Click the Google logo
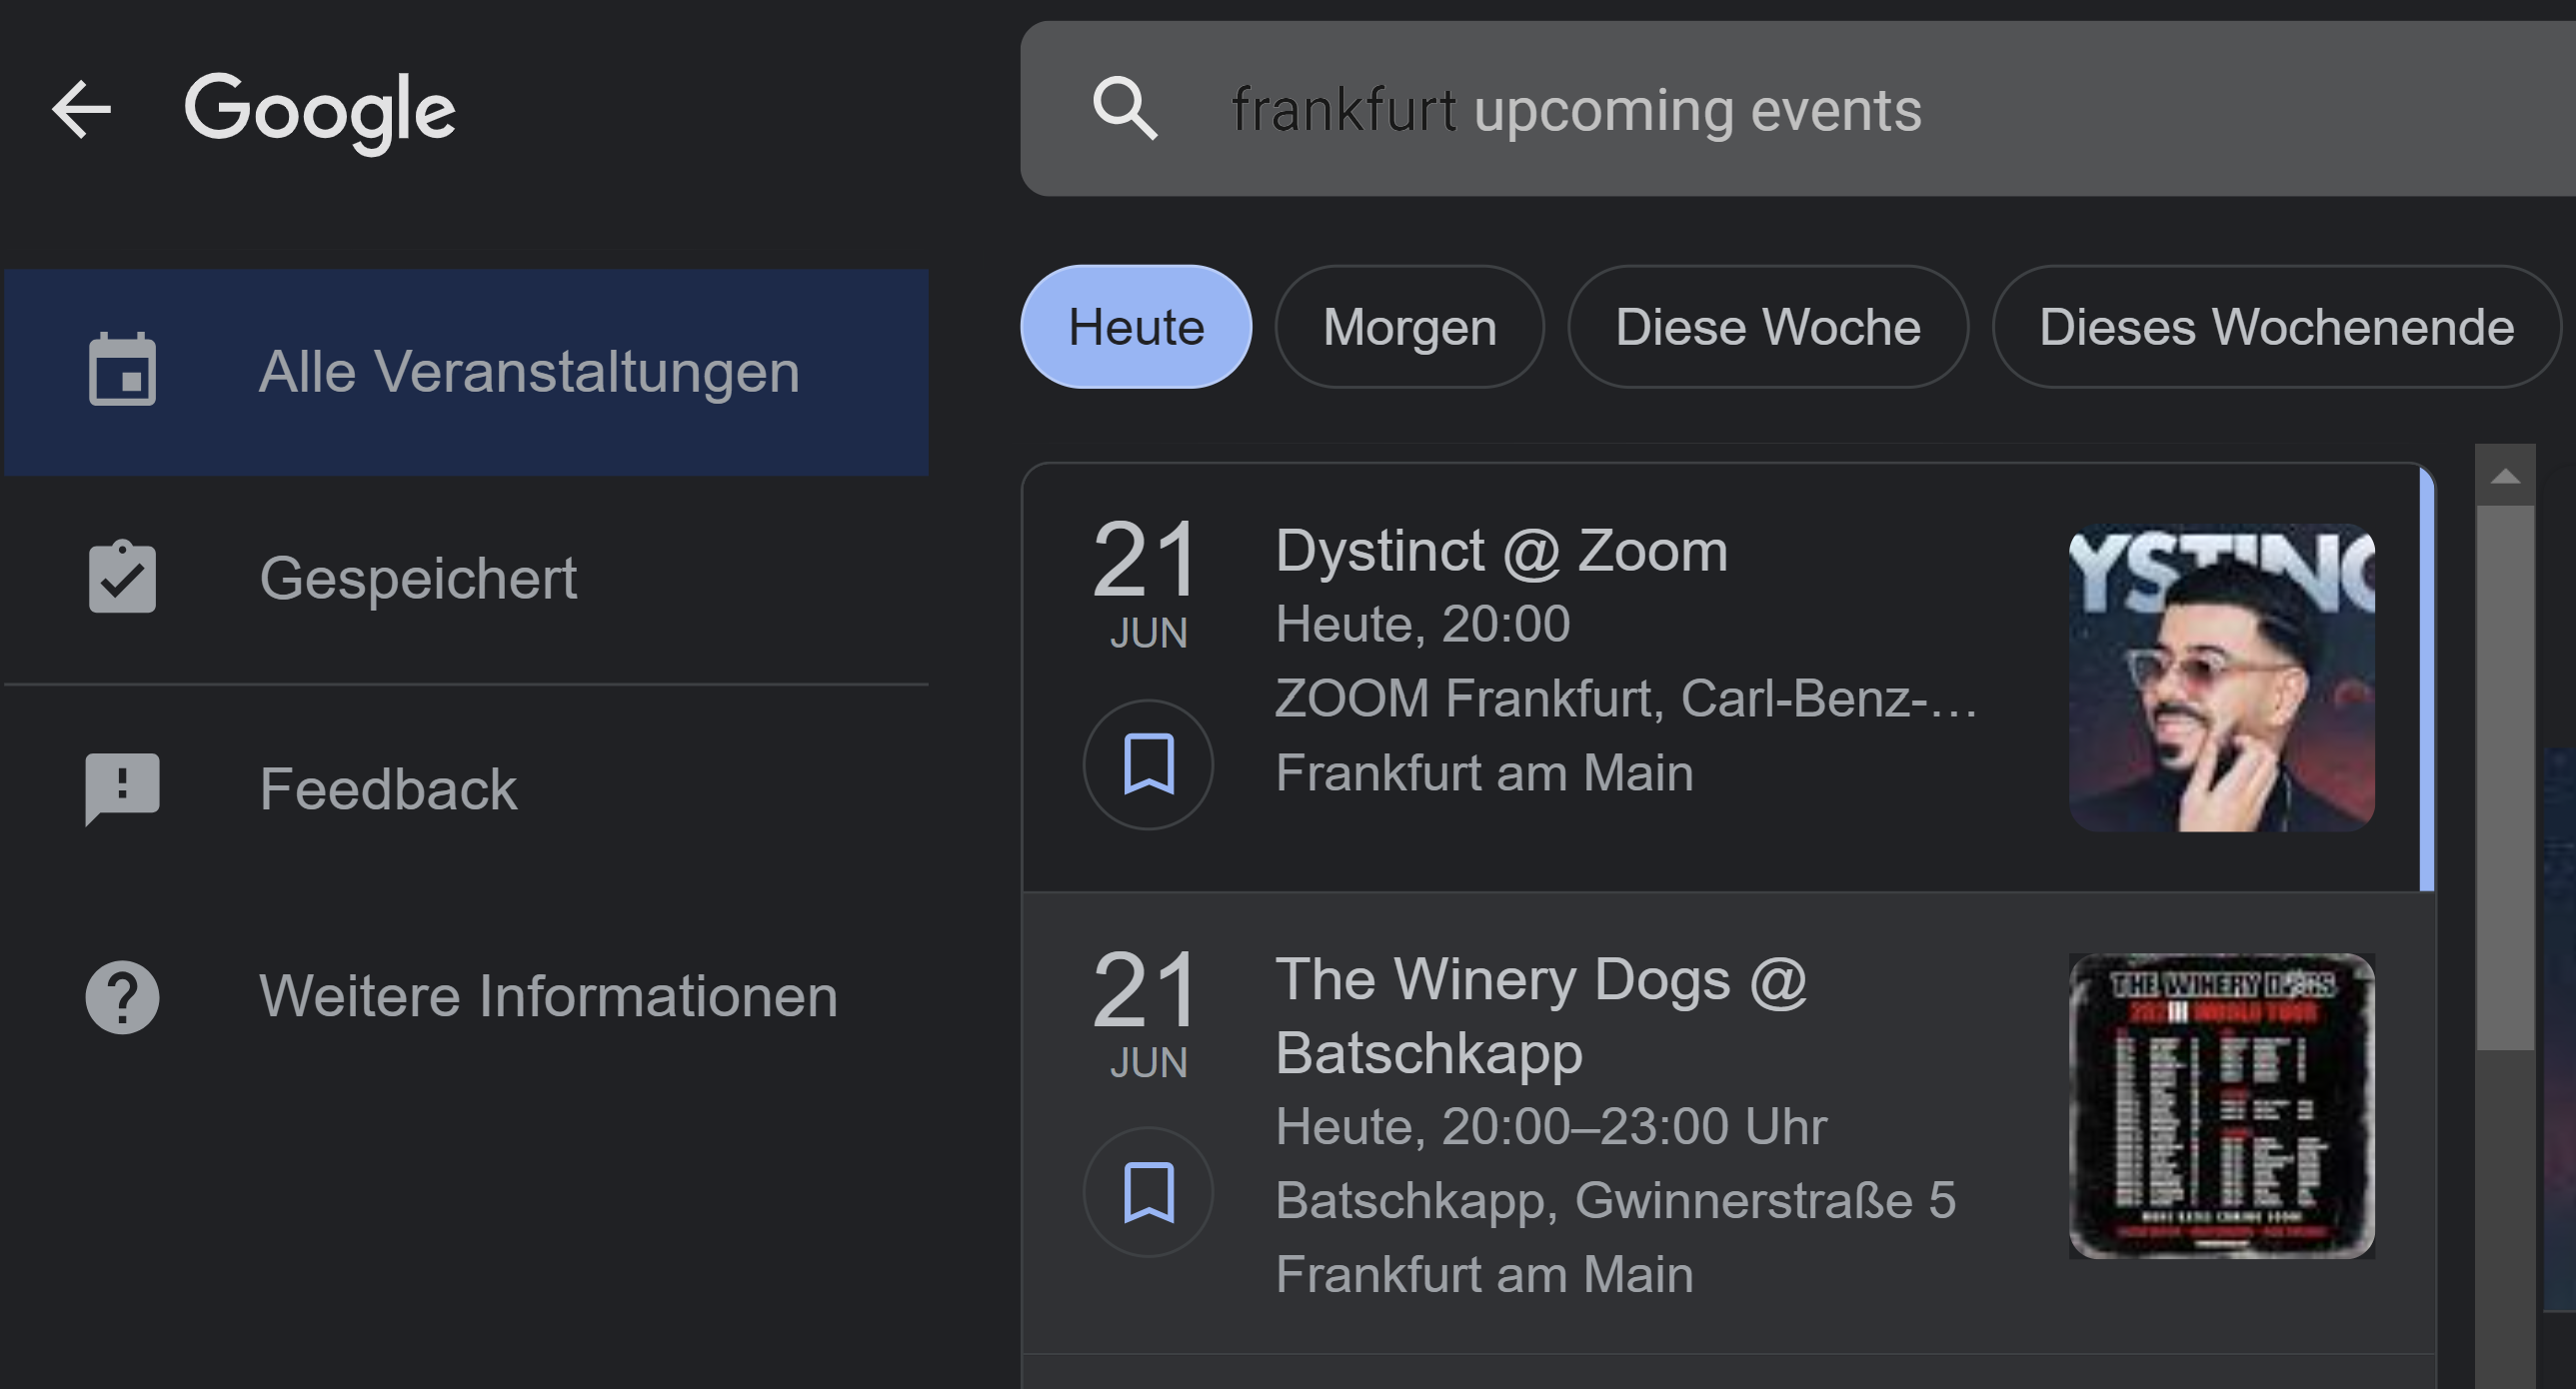Image resolution: width=2576 pixels, height=1389 pixels. point(320,110)
